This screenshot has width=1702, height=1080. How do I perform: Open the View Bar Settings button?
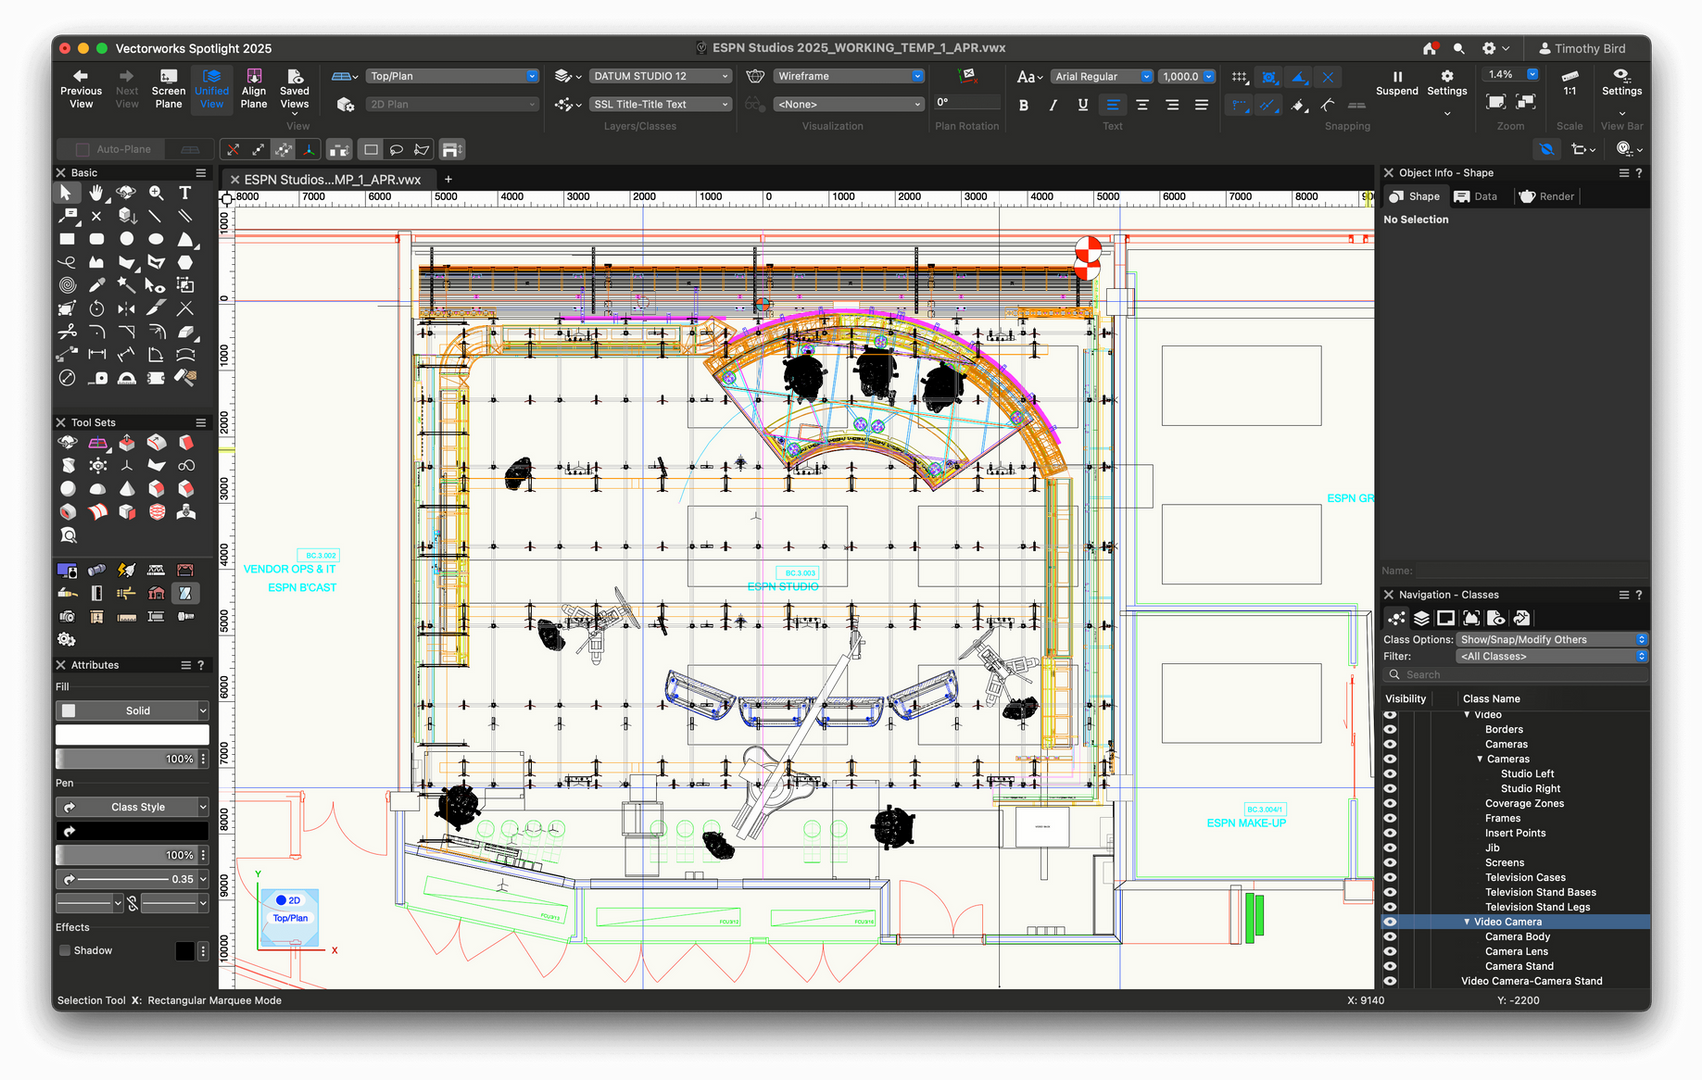click(x=1621, y=92)
